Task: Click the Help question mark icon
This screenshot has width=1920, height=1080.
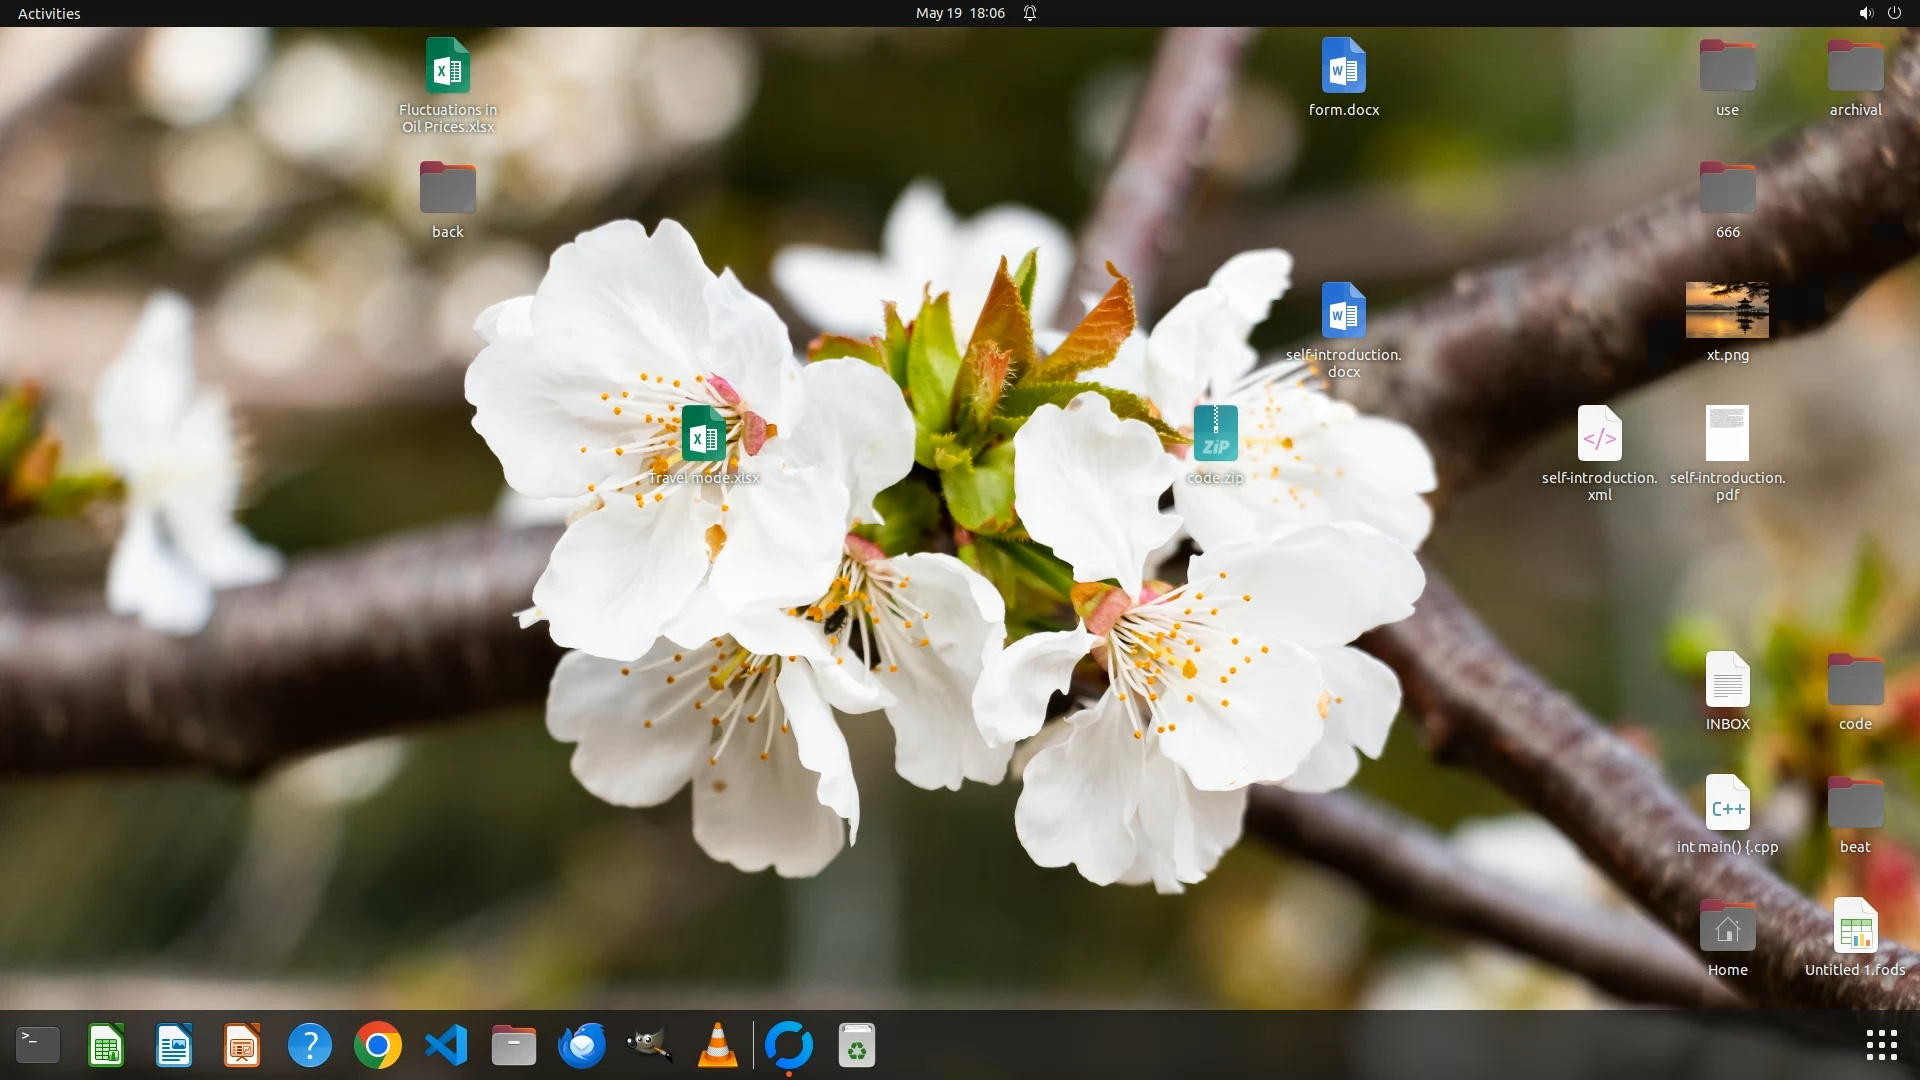Action: (310, 1045)
